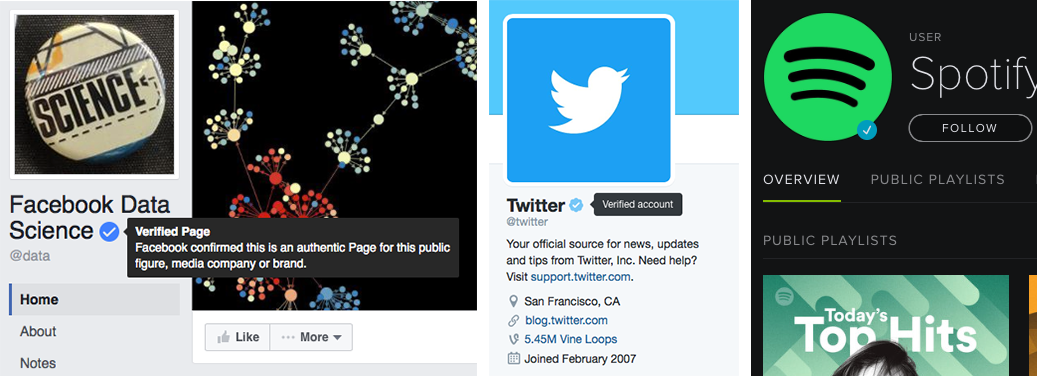Image resolution: width=1037 pixels, height=376 pixels.
Task: Open the support.twitter.com link
Action: pyautogui.click(x=580, y=276)
